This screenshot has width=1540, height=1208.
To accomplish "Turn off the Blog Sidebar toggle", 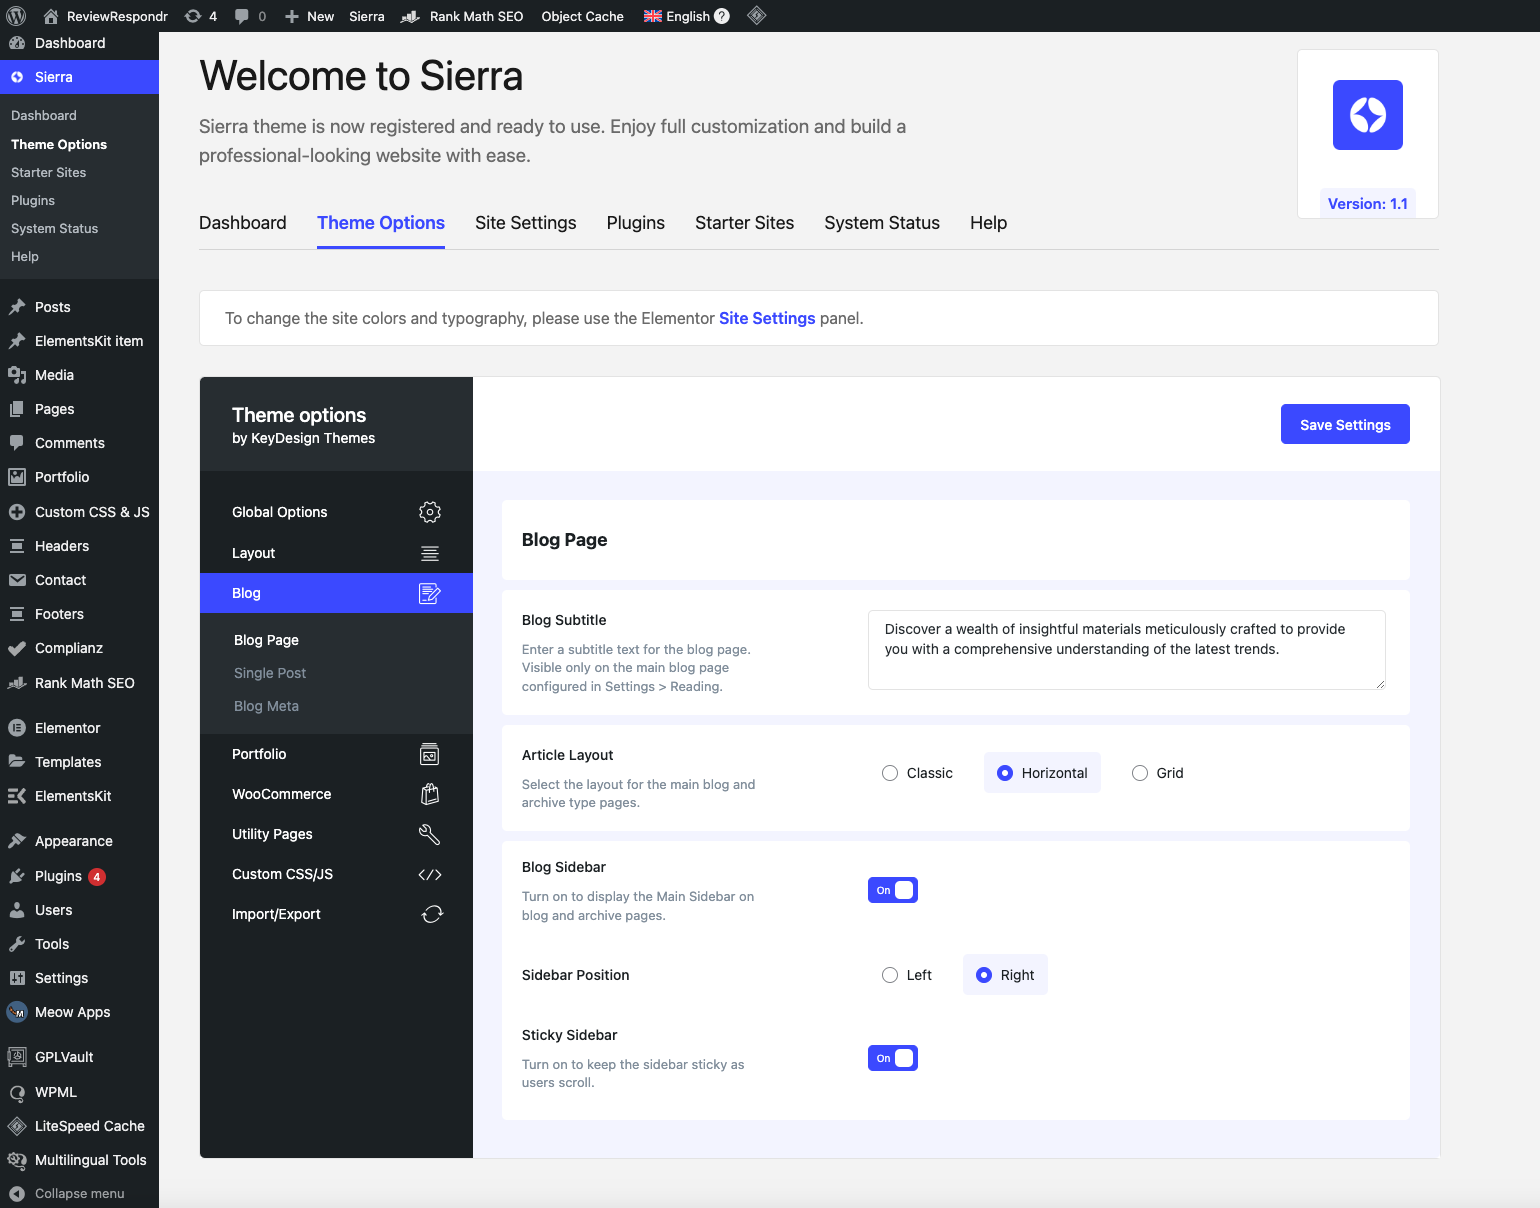I will pyautogui.click(x=893, y=890).
